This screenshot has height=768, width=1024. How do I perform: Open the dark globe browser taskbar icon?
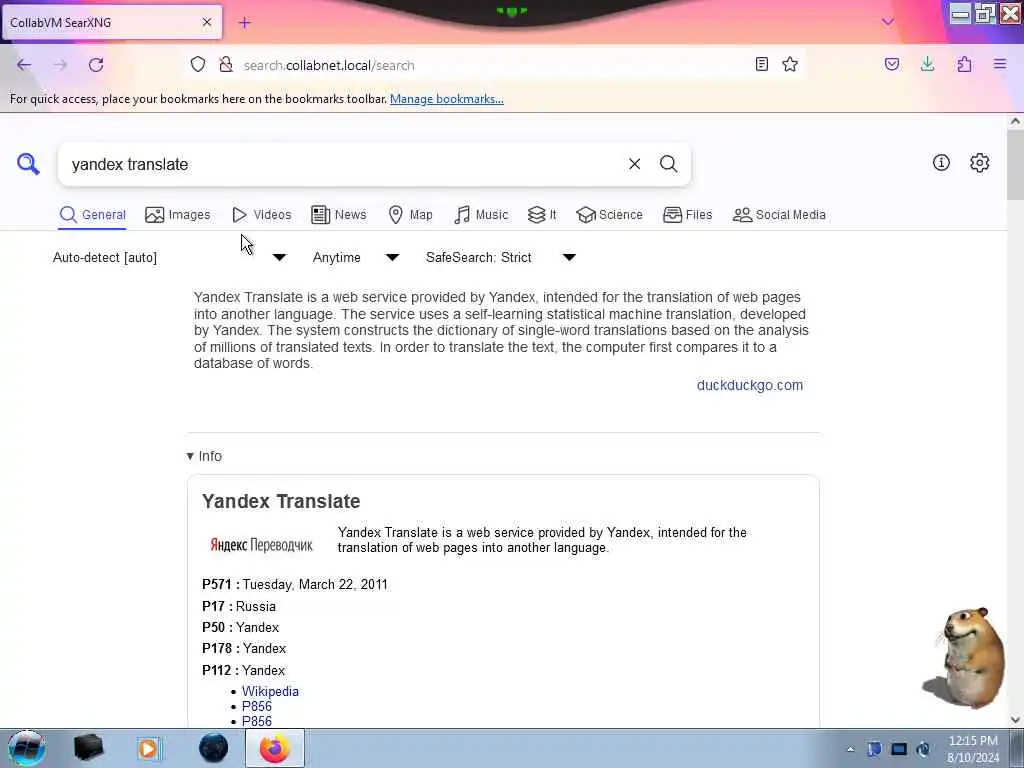tap(214, 748)
